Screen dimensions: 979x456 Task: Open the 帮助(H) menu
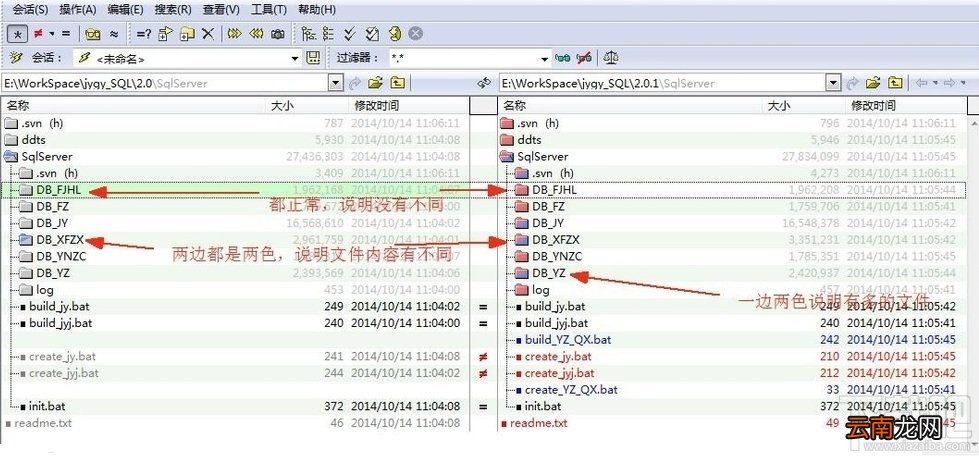point(317,9)
